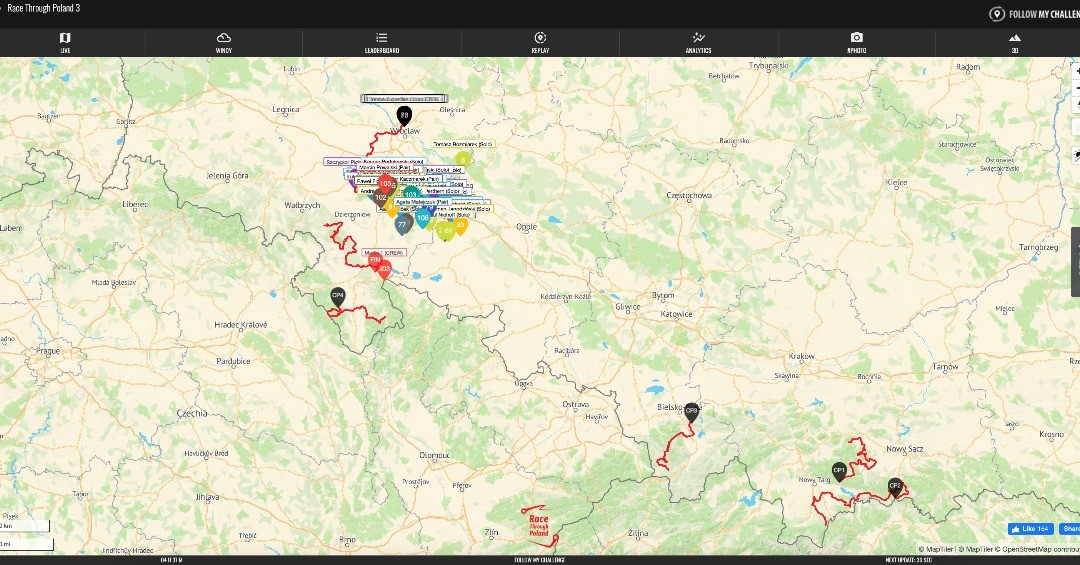This screenshot has width=1080, height=565.
Task: Open the LIVE map tab
Action: [65, 42]
